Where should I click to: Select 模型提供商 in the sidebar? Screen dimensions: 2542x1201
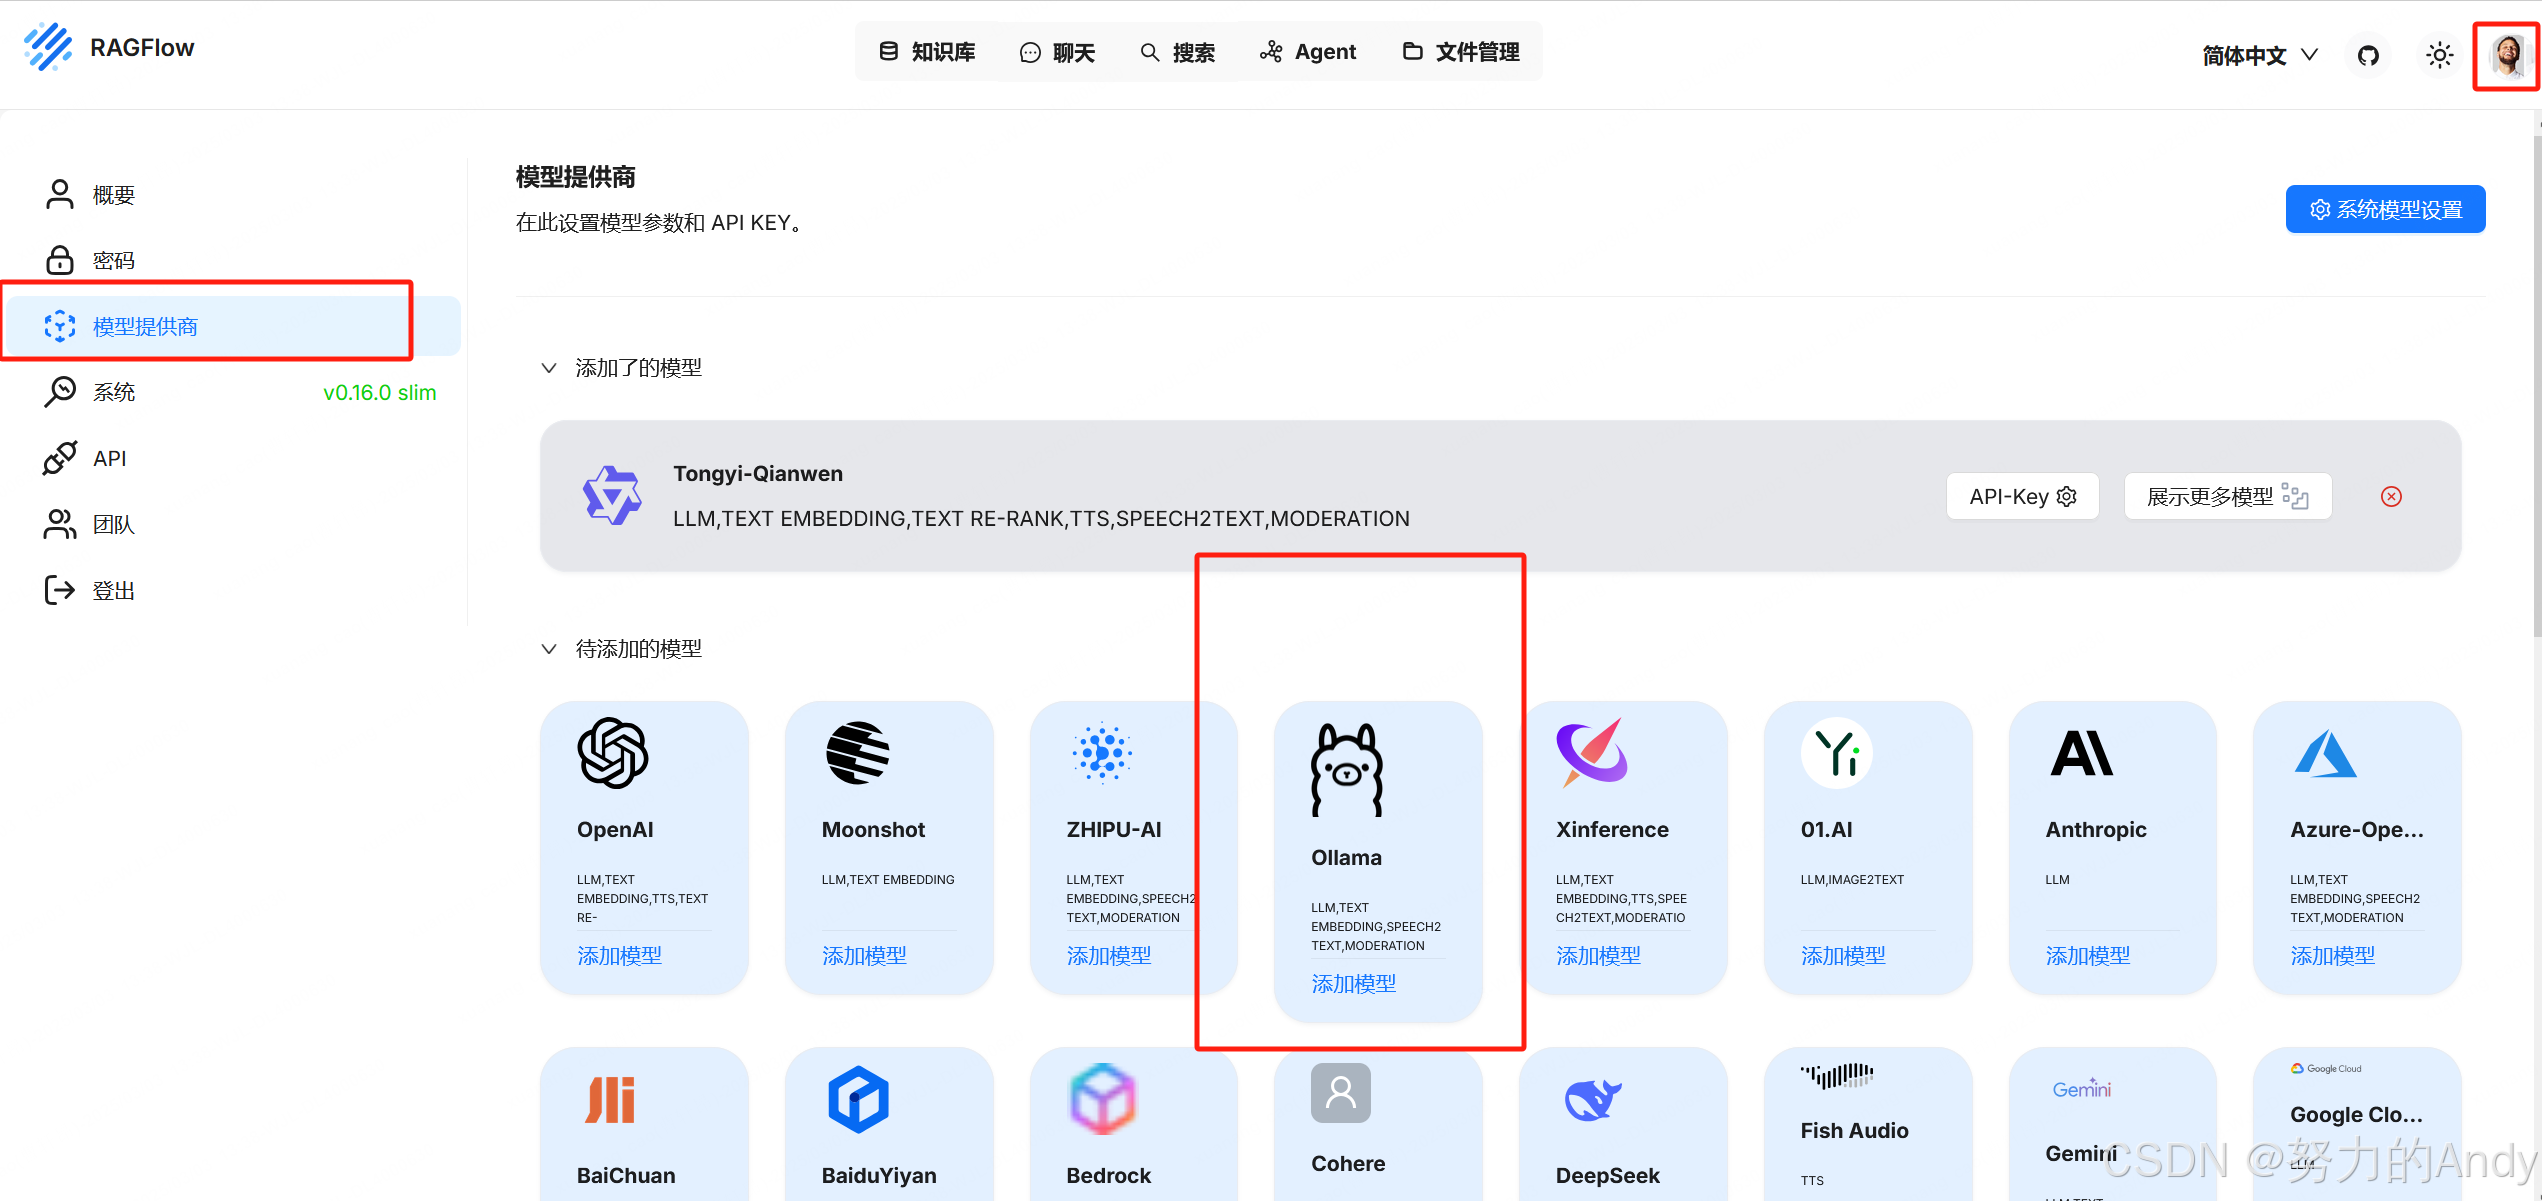click(x=233, y=326)
